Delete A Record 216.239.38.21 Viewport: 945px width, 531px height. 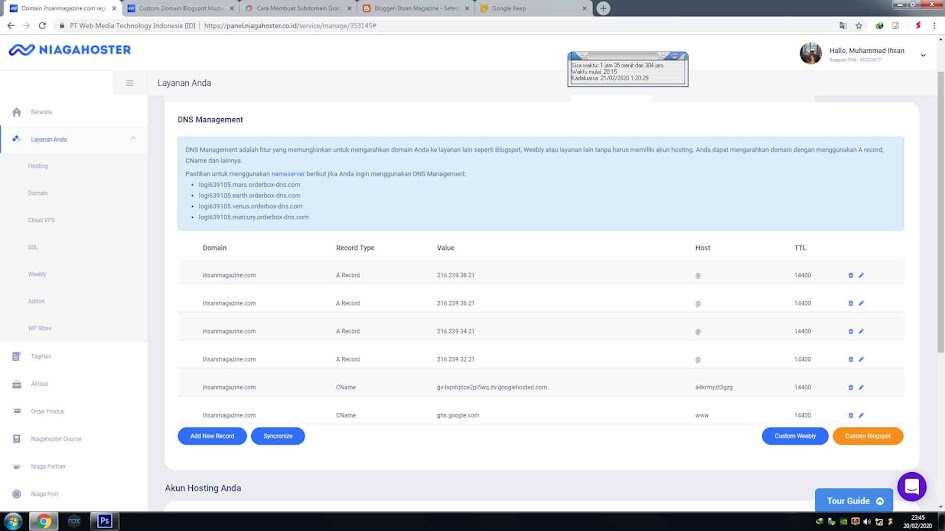850,275
